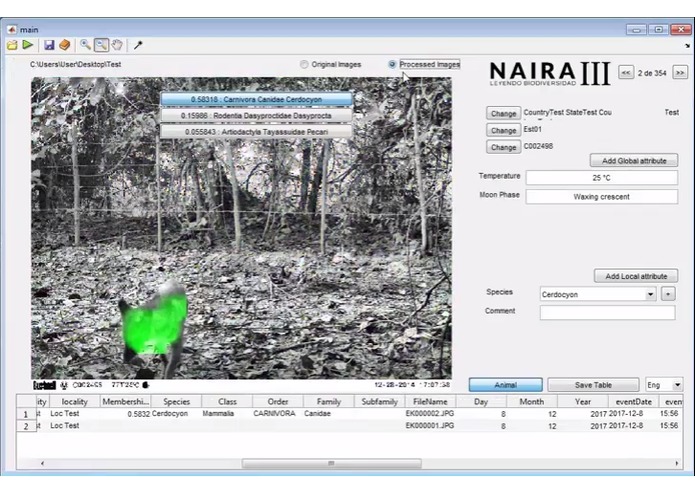Click the Moon Phase Waxing crescent field
The width and height of the screenshot is (695, 494).
pyautogui.click(x=601, y=197)
